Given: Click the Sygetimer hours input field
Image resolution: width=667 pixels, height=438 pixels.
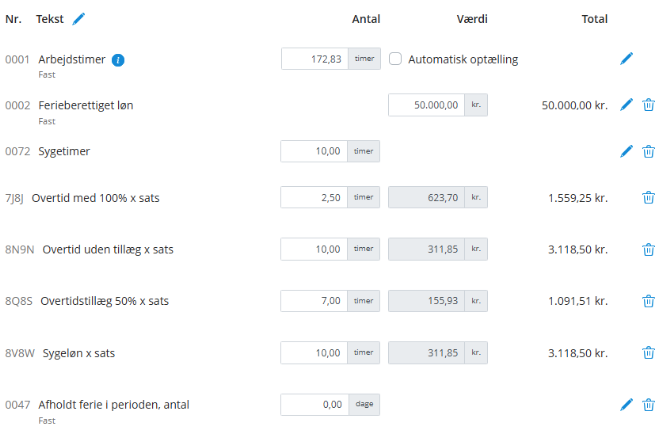Looking at the screenshot, I should click(315, 151).
